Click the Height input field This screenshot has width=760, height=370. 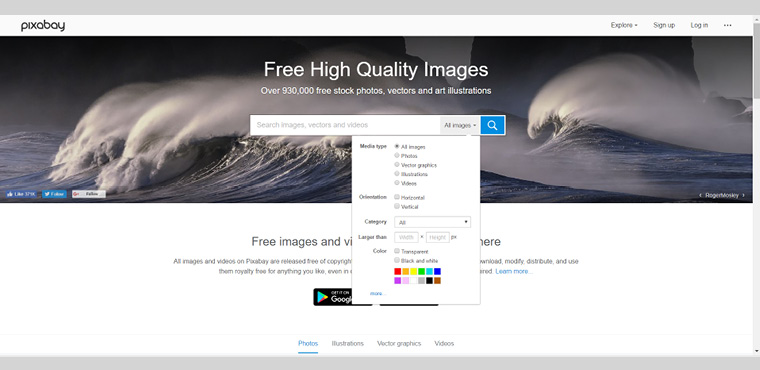(x=438, y=237)
